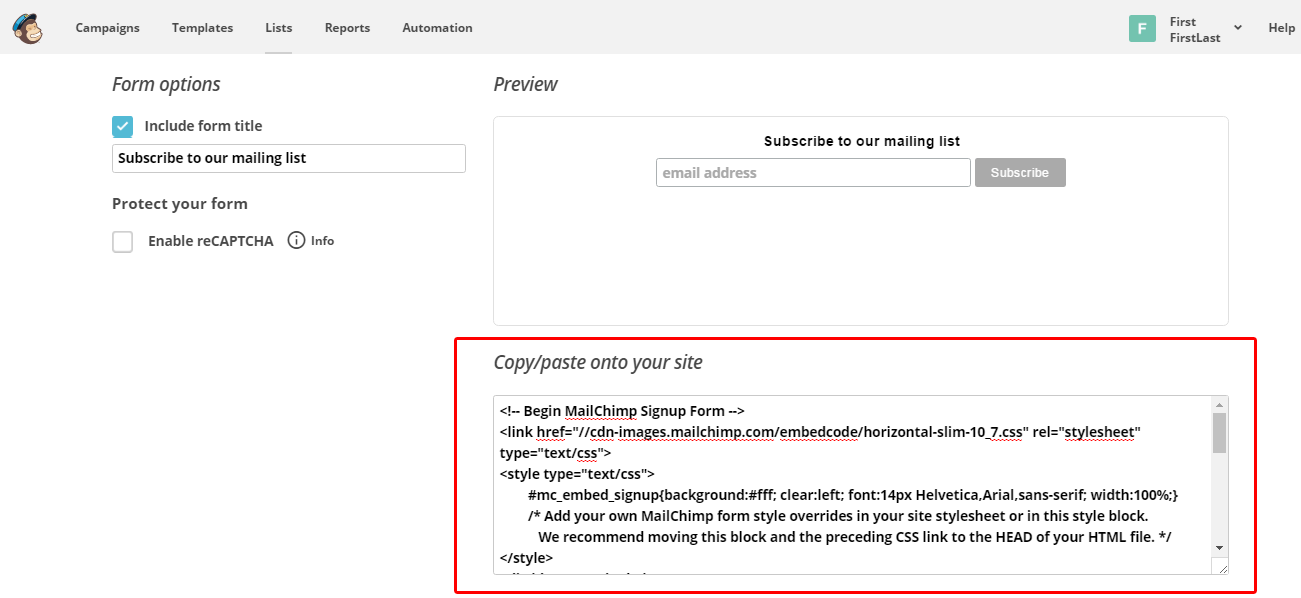Open the Help link
1301x598 pixels.
click(x=1281, y=28)
